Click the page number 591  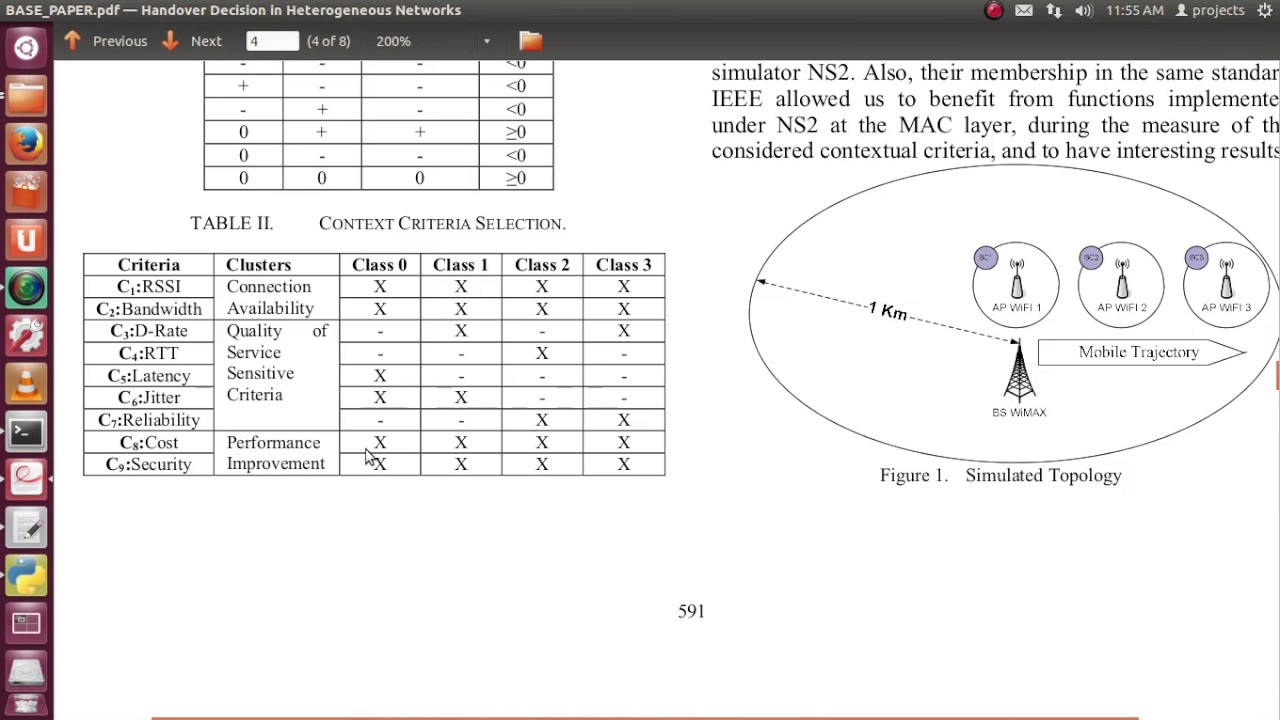(x=691, y=611)
